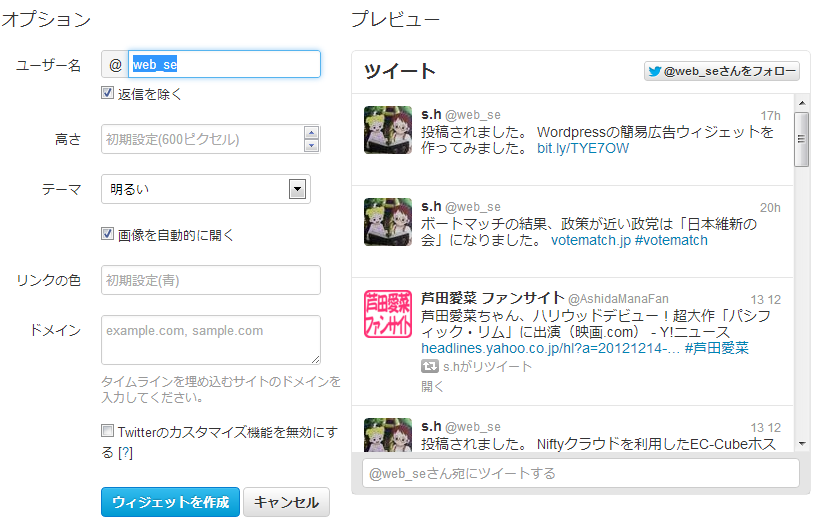Click the 17h timestamp on first tweet
Viewport: 820px width, 527px height.
770,116
